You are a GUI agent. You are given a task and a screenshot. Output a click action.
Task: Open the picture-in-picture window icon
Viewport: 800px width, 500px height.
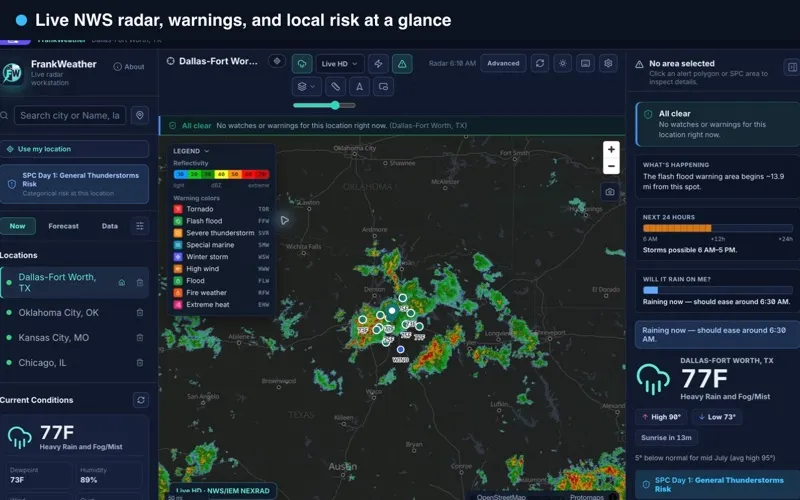[383, 87]
